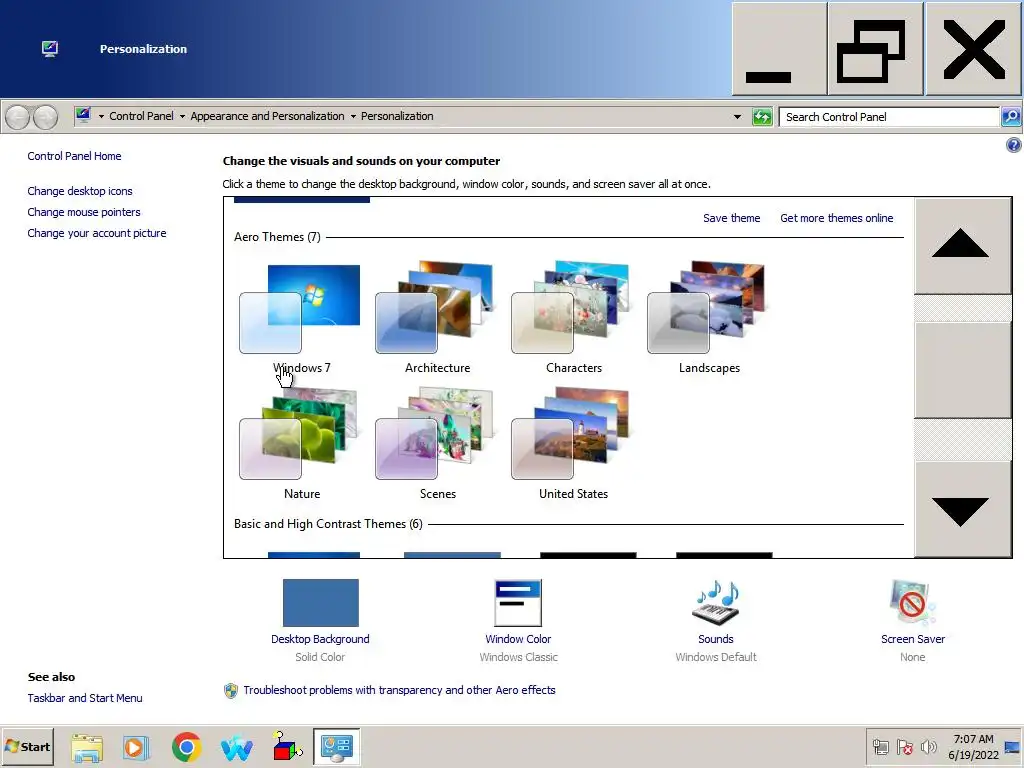Click Appearance and Personalization breadcrumb

[267, 116]
